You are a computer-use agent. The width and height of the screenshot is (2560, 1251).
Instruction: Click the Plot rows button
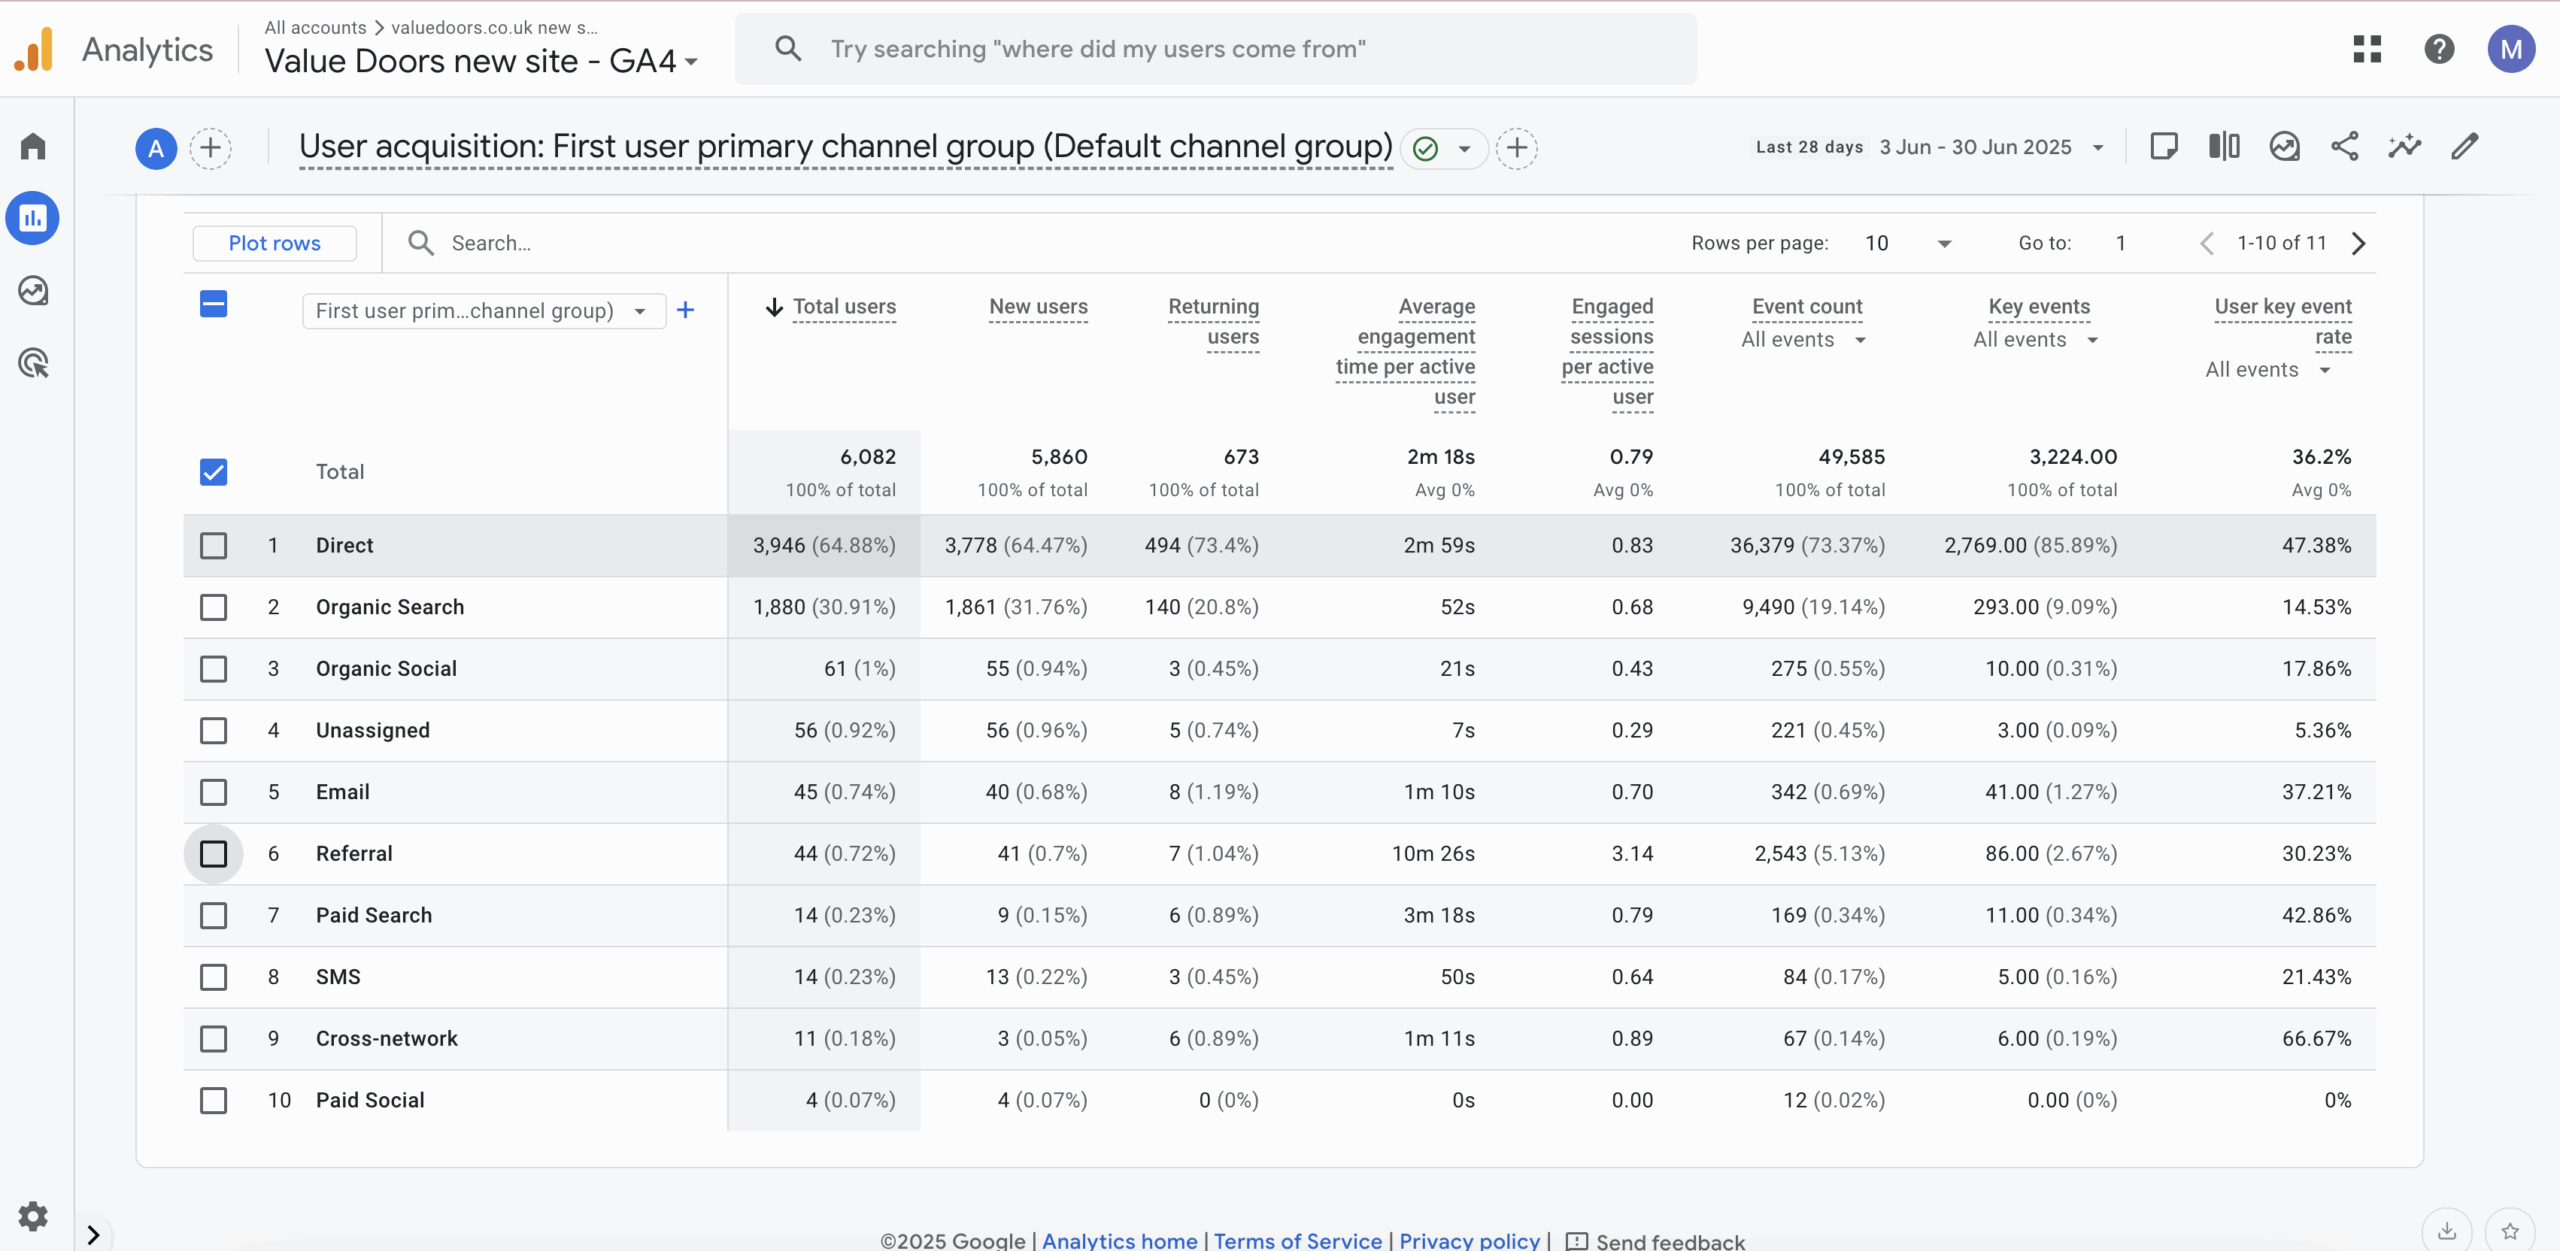point(274,243)
